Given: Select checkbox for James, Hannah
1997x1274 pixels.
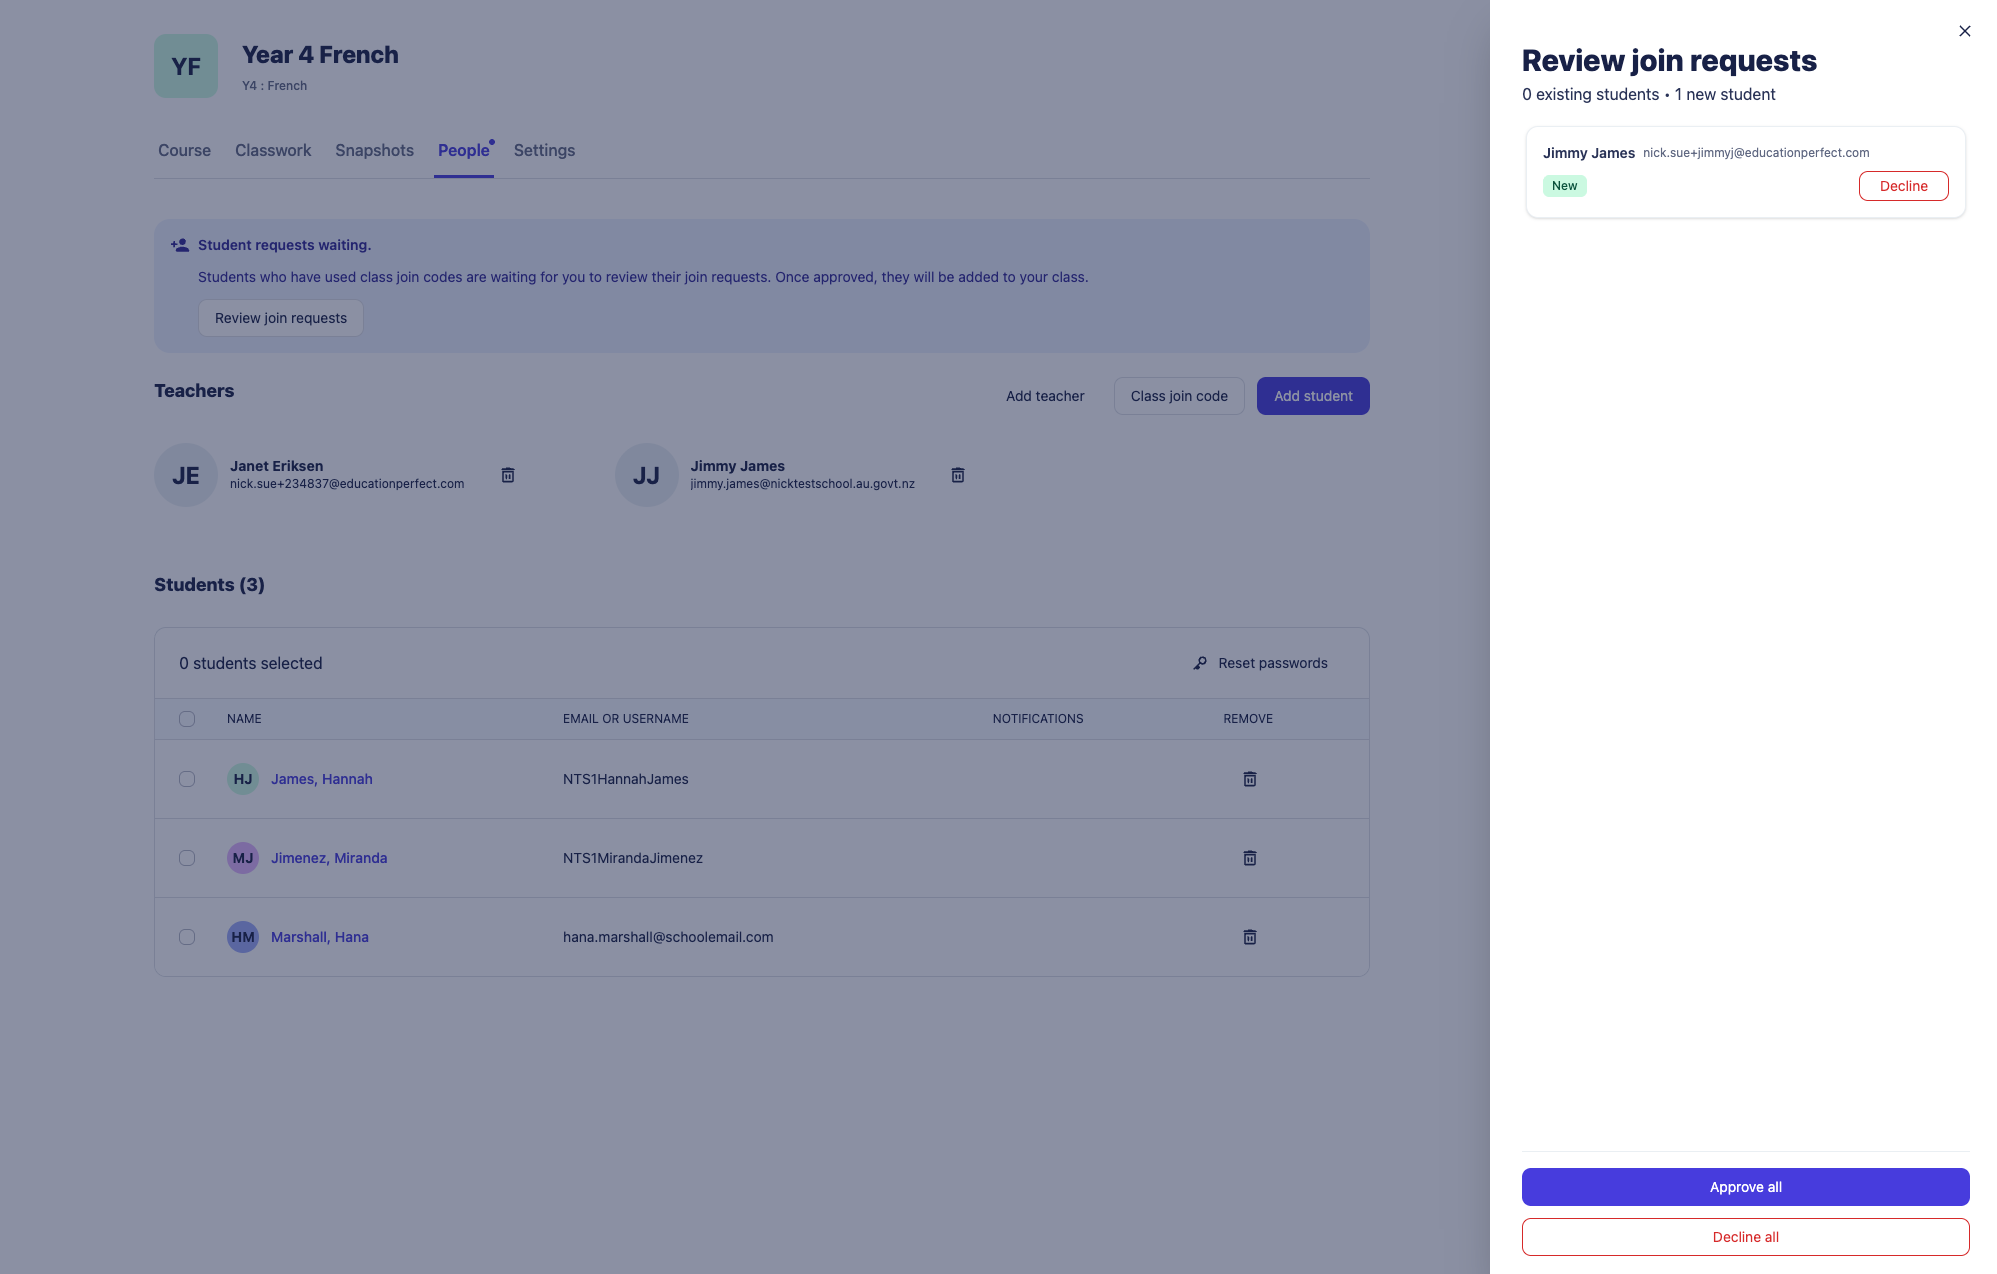Looking at the screenshot, I should tap(187, 779).
